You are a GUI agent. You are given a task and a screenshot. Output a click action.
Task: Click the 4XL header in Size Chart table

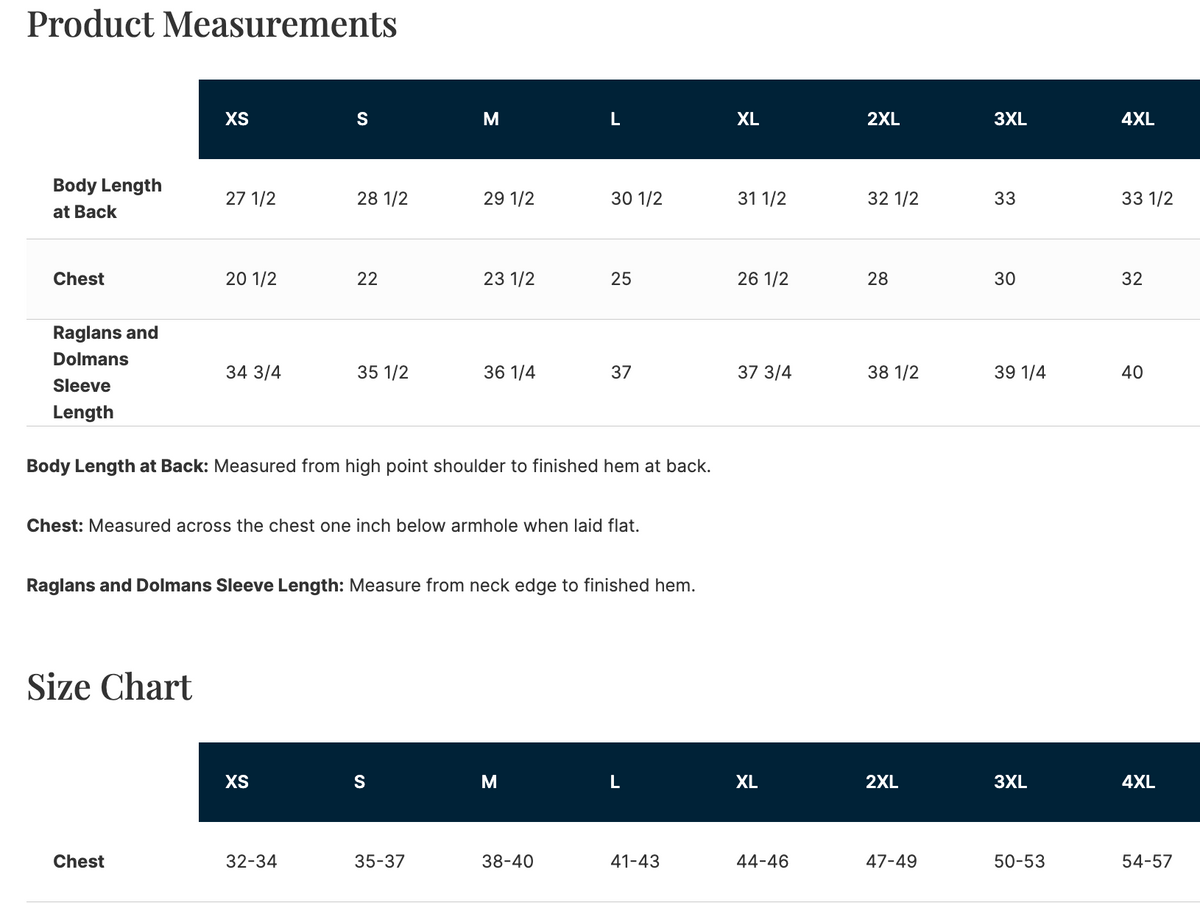pyautogui.click(x=1138, y=782)
